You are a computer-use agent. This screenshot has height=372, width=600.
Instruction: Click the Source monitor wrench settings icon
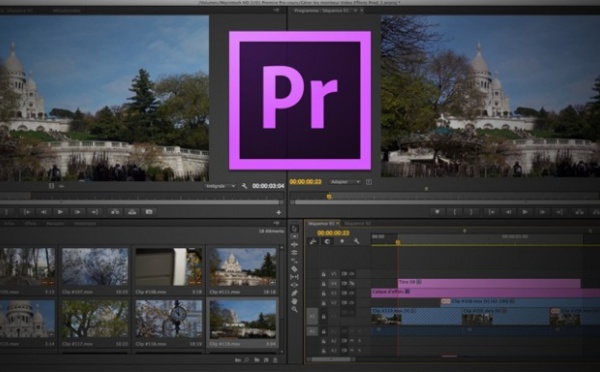pyautogui.click(x=245, y=186)
